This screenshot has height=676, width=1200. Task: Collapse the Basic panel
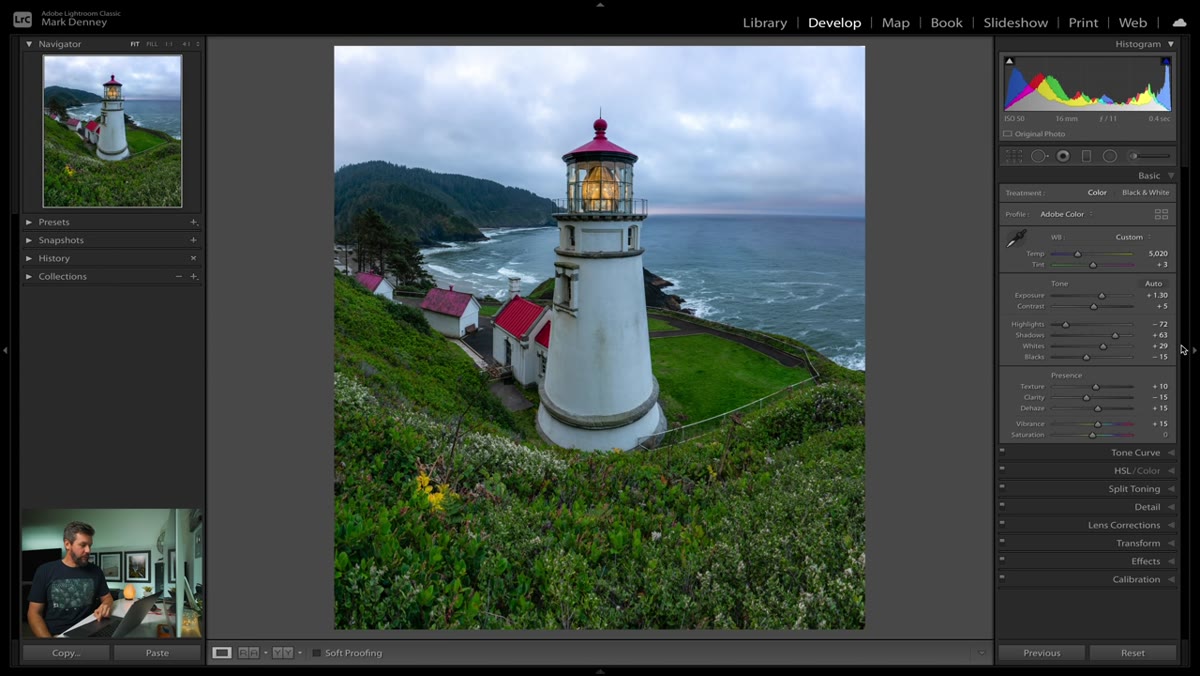coord(1171,176)
